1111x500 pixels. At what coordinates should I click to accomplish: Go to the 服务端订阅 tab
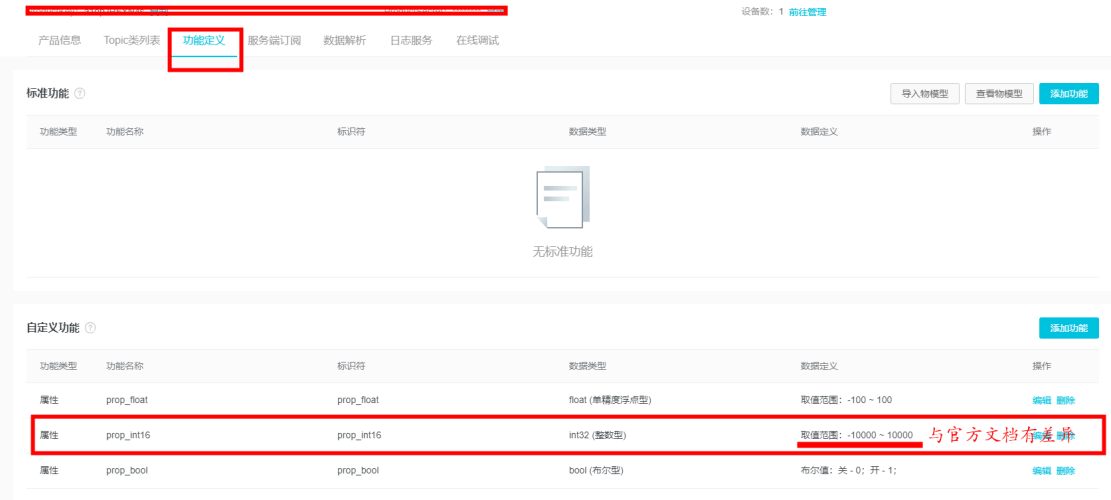point(274,41)
